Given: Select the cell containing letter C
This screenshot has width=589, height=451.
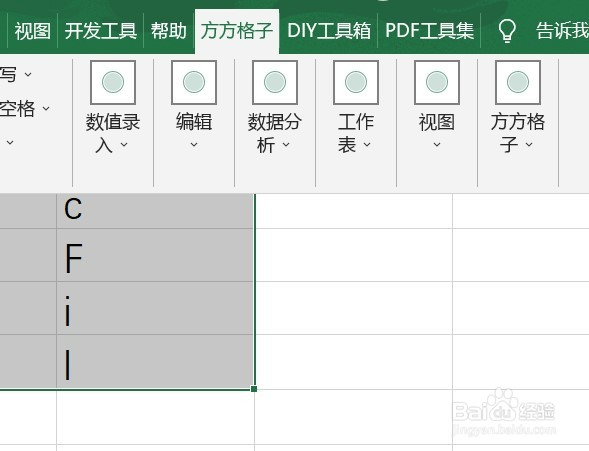Looking at the screenshot, I should pyautogui.click(x=156, y=211).
